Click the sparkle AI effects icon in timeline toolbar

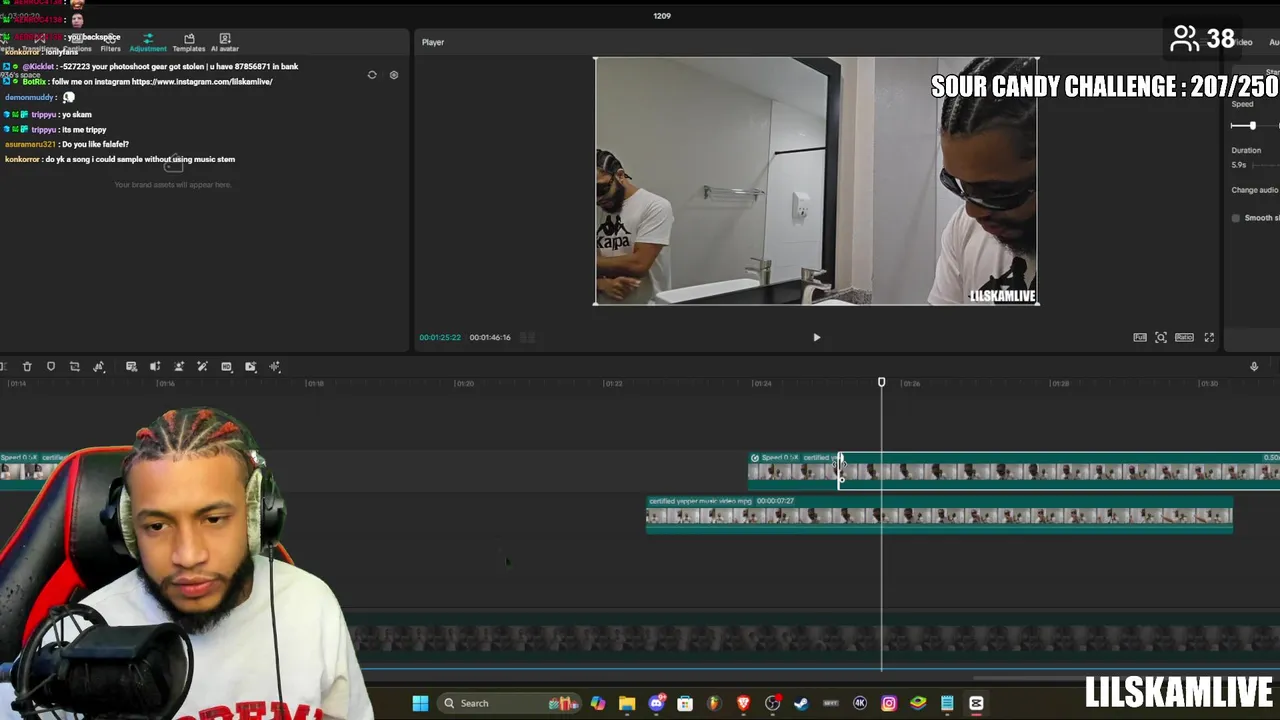coord(275,367)
